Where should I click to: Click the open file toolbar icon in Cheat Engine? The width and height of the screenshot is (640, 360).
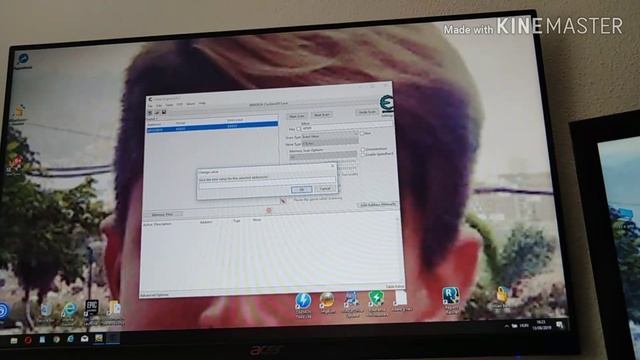(157, 113)
